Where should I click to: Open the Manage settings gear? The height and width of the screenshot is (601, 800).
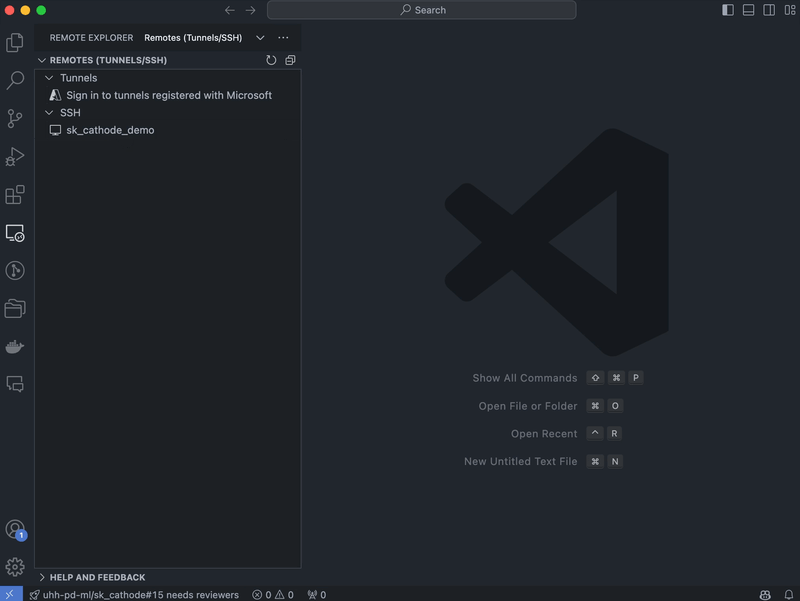click(x=15, y=567)
